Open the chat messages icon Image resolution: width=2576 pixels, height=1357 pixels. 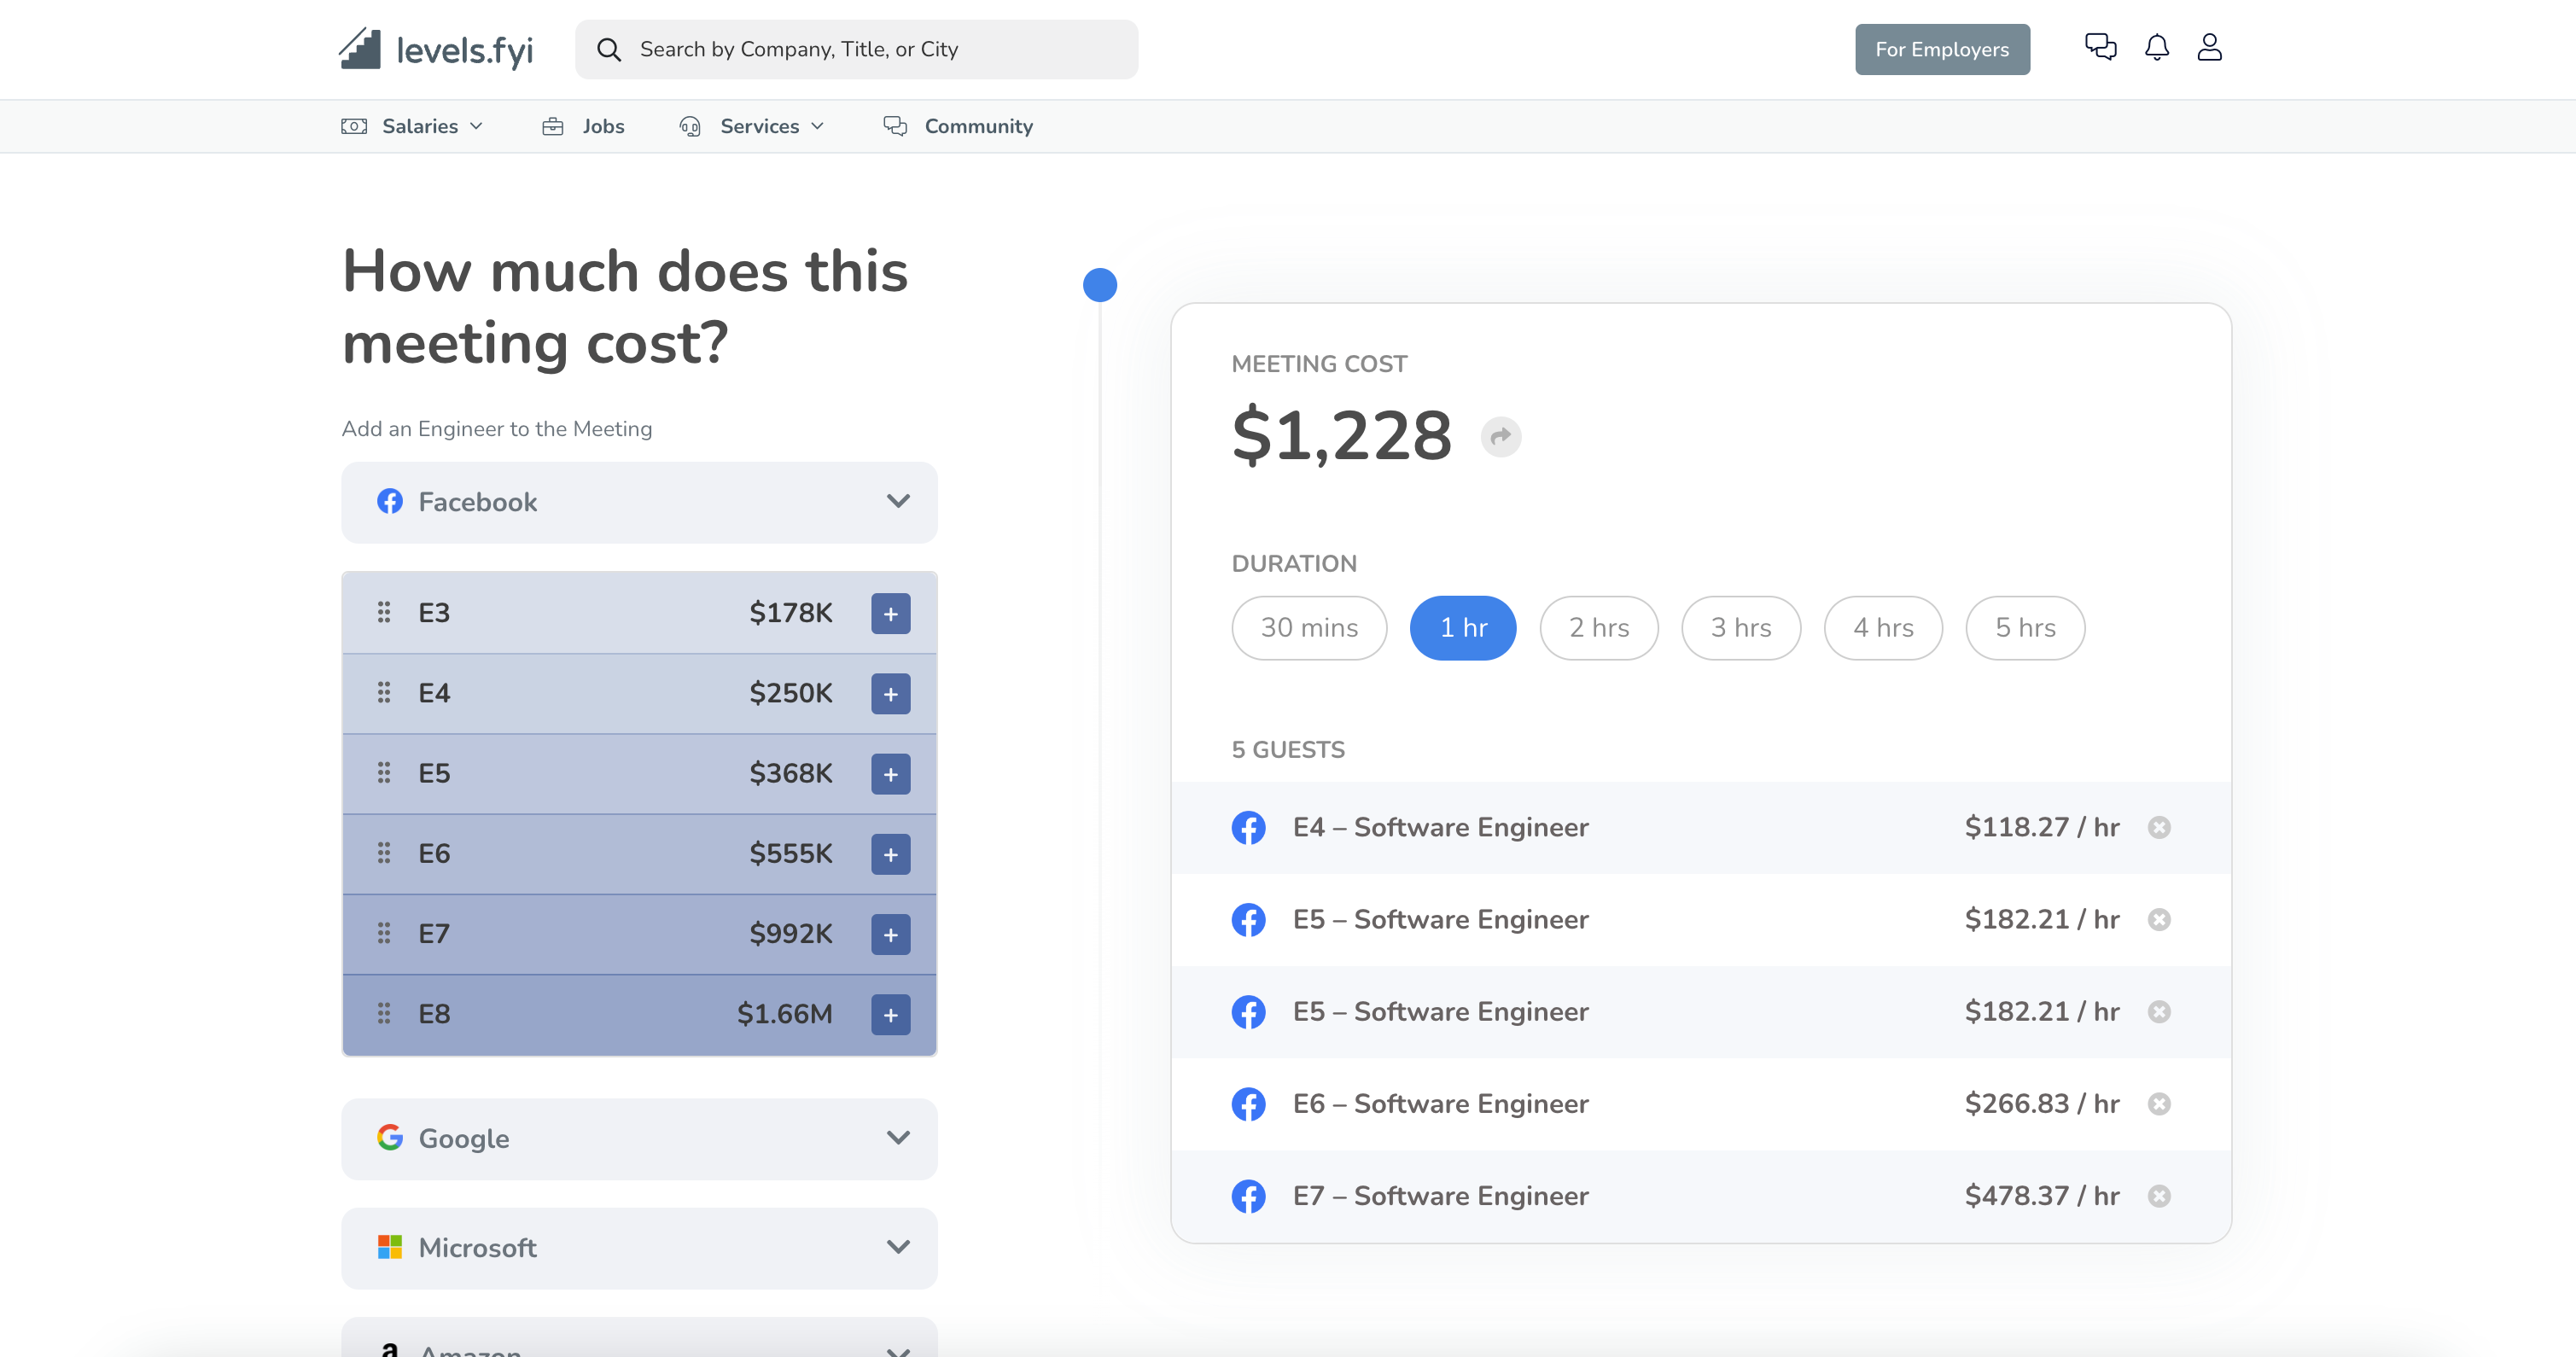2100,47
